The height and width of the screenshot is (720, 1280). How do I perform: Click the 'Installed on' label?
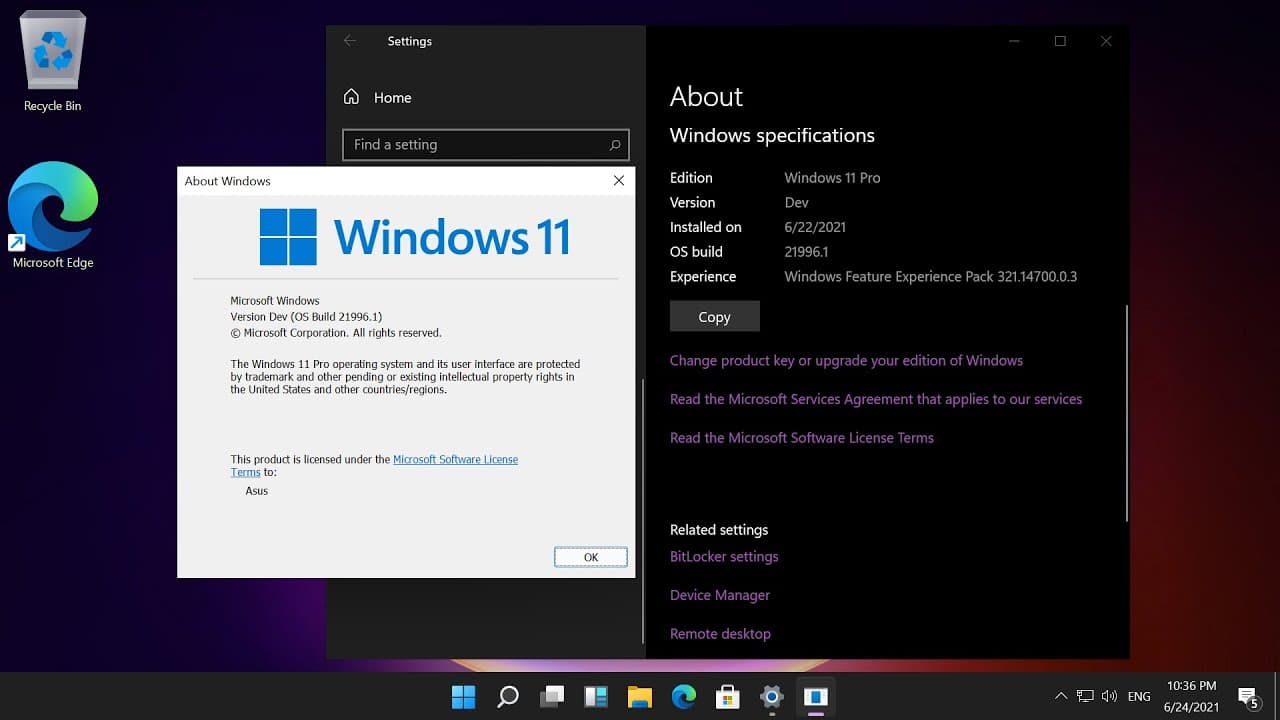706,227
